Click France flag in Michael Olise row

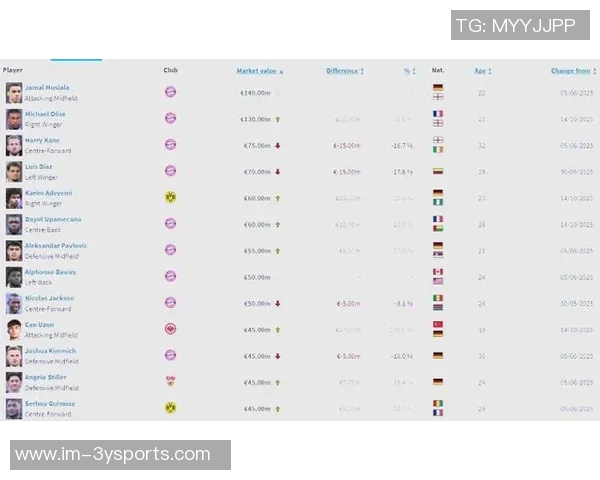[438, 114]
